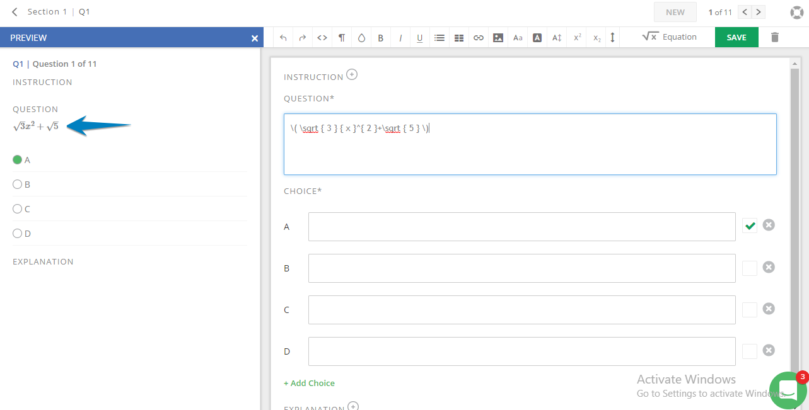Screen dimensions: 809x410
Task: Apply italic formatting from toolbar
Action: (x=400, y=38)
